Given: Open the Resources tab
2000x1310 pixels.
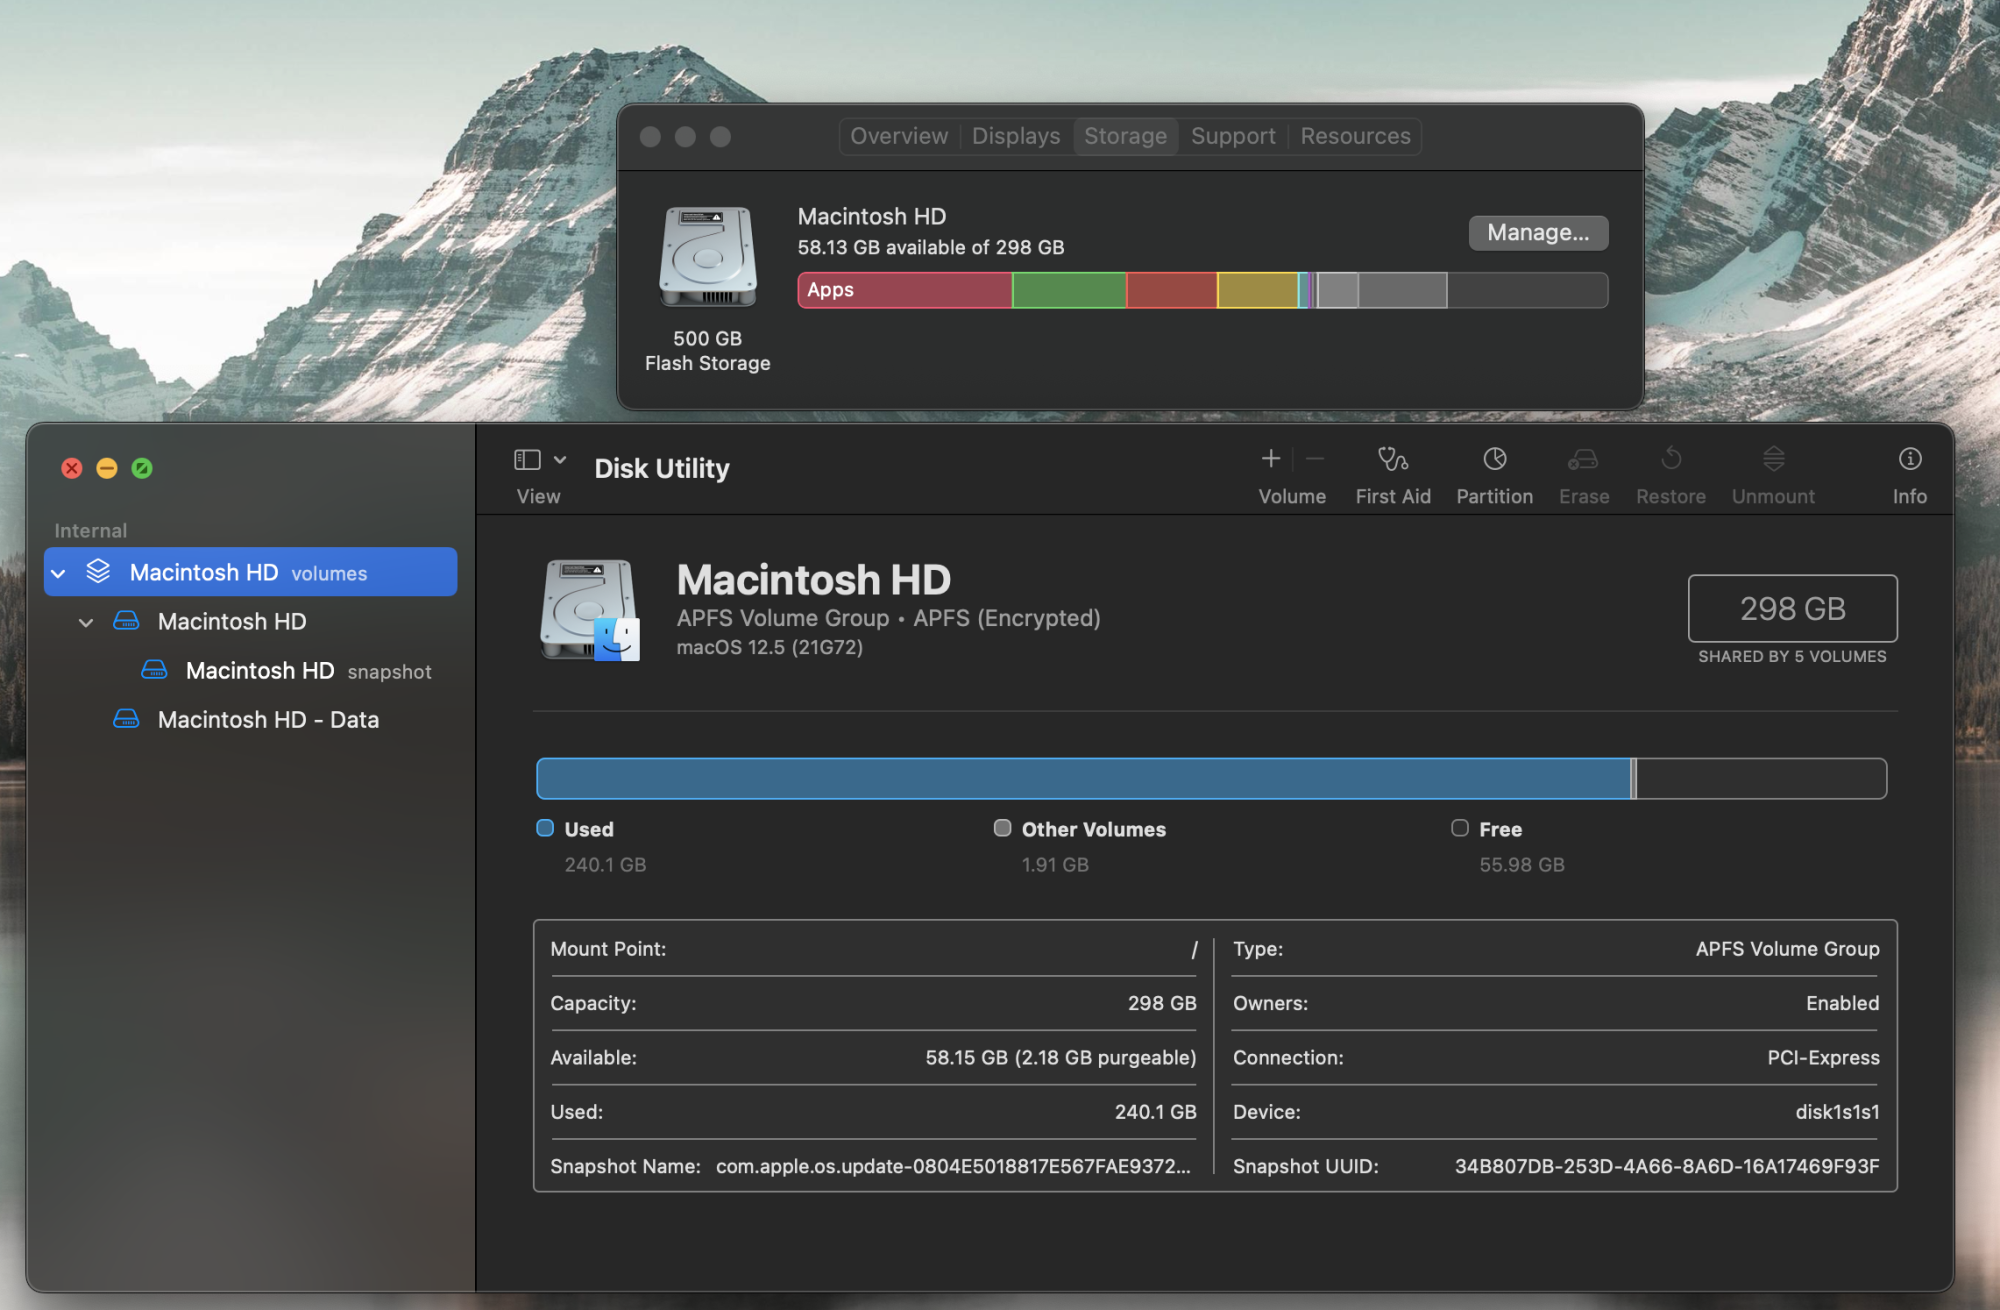Looking at the screenshot, I should (1355, 136).
